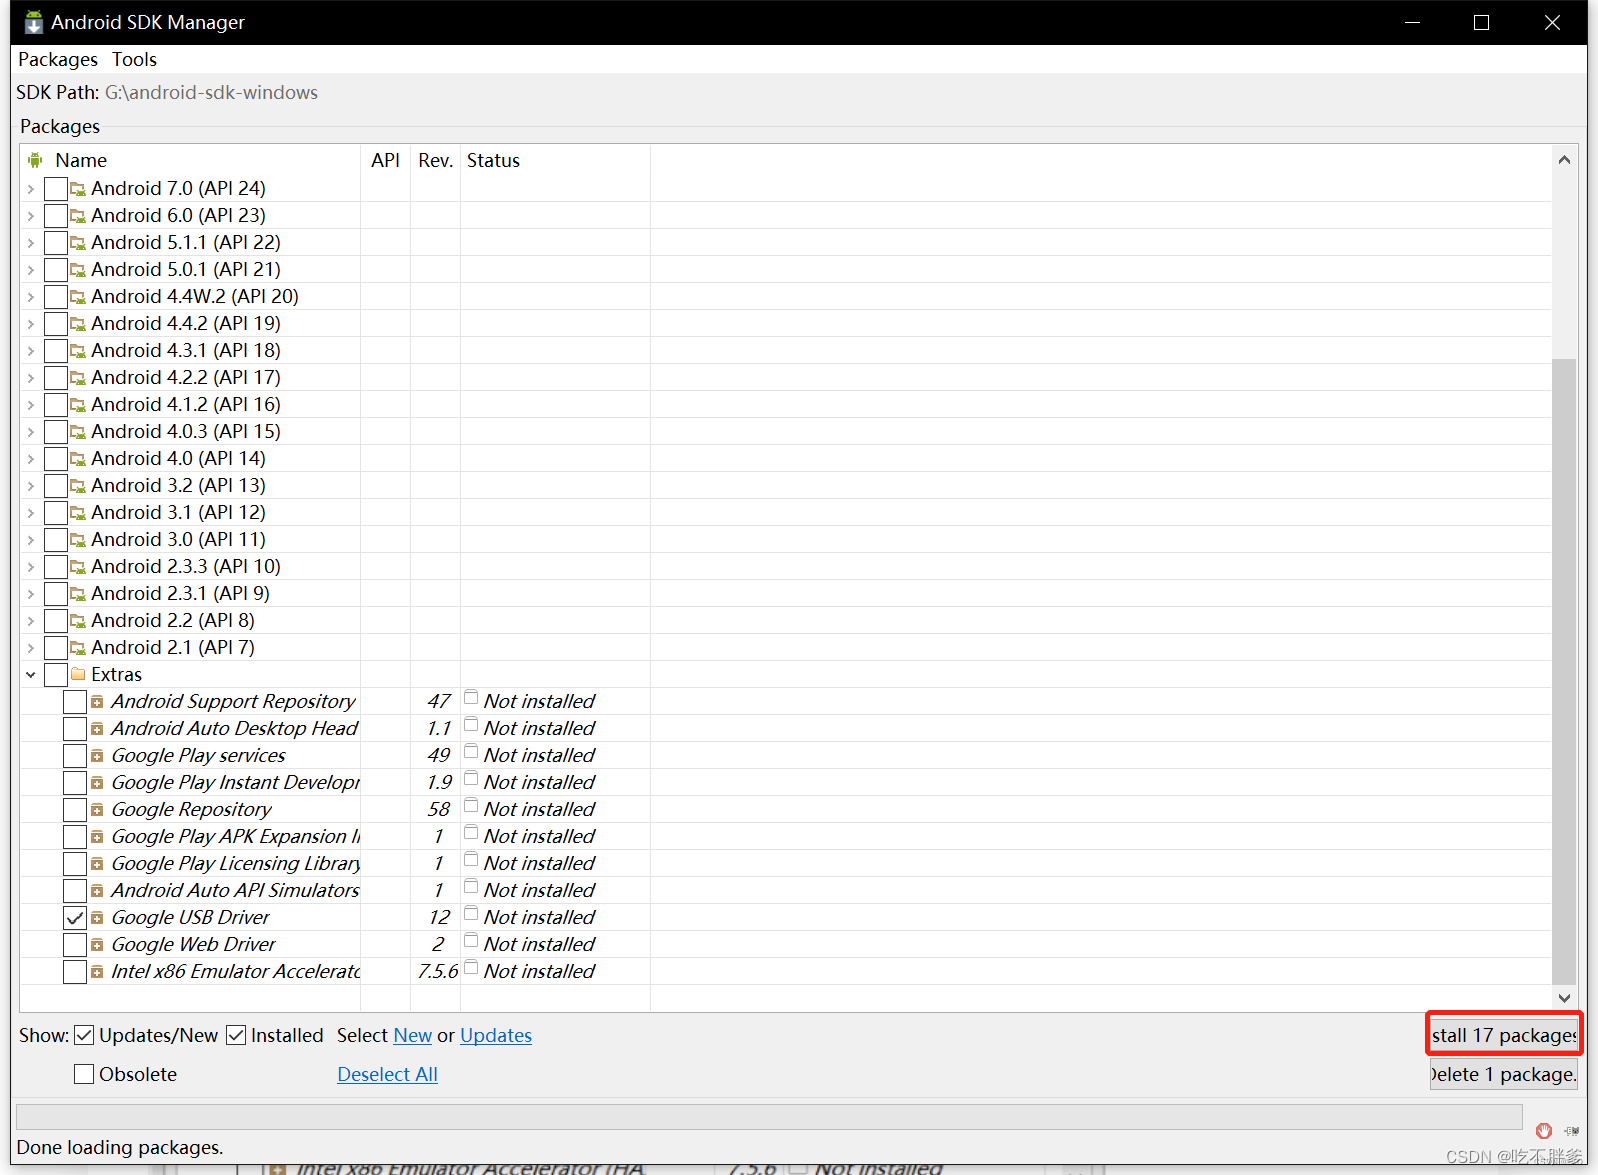
Task: Click the Delete 1 package button
Action: (1504, 1074)
